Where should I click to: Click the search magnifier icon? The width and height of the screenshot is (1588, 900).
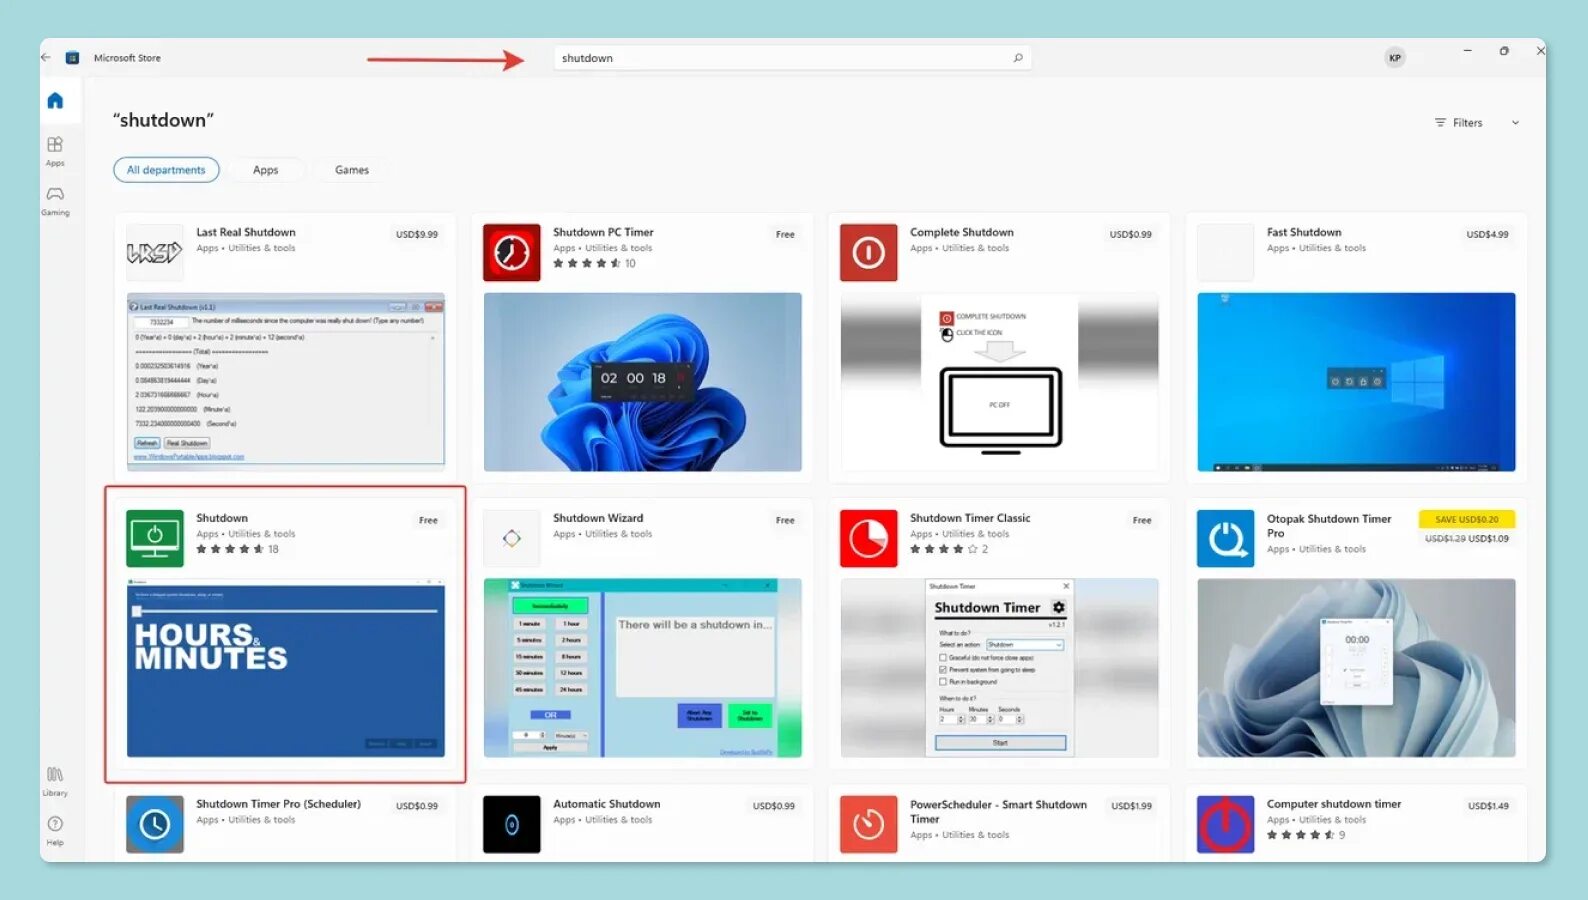pyautogui.click(x=1018, y=58)
